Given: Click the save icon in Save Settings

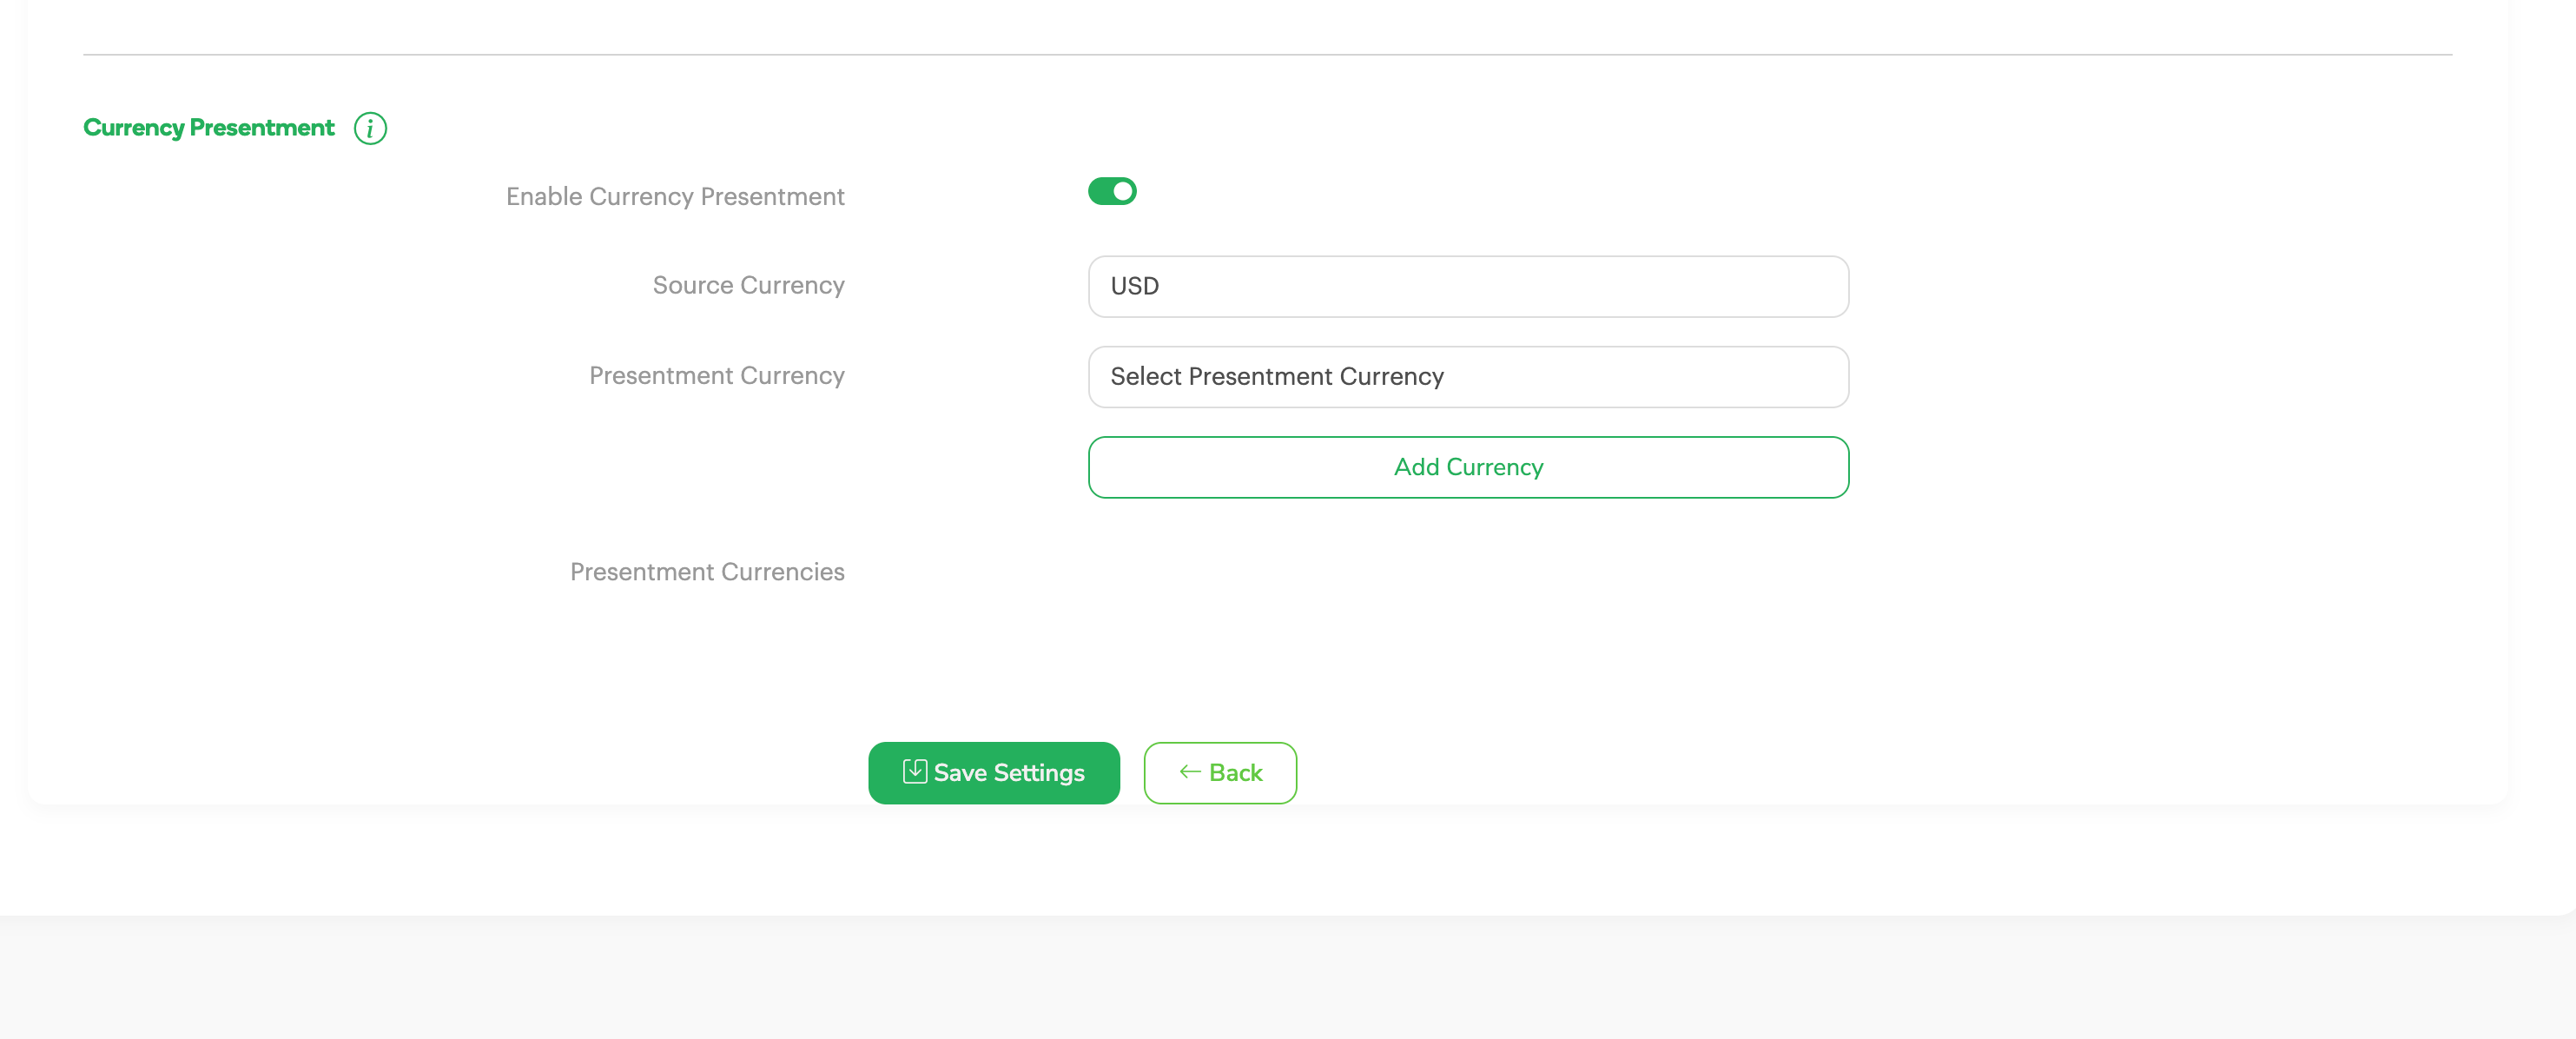Looking at the screenshot, I should 914,771.
